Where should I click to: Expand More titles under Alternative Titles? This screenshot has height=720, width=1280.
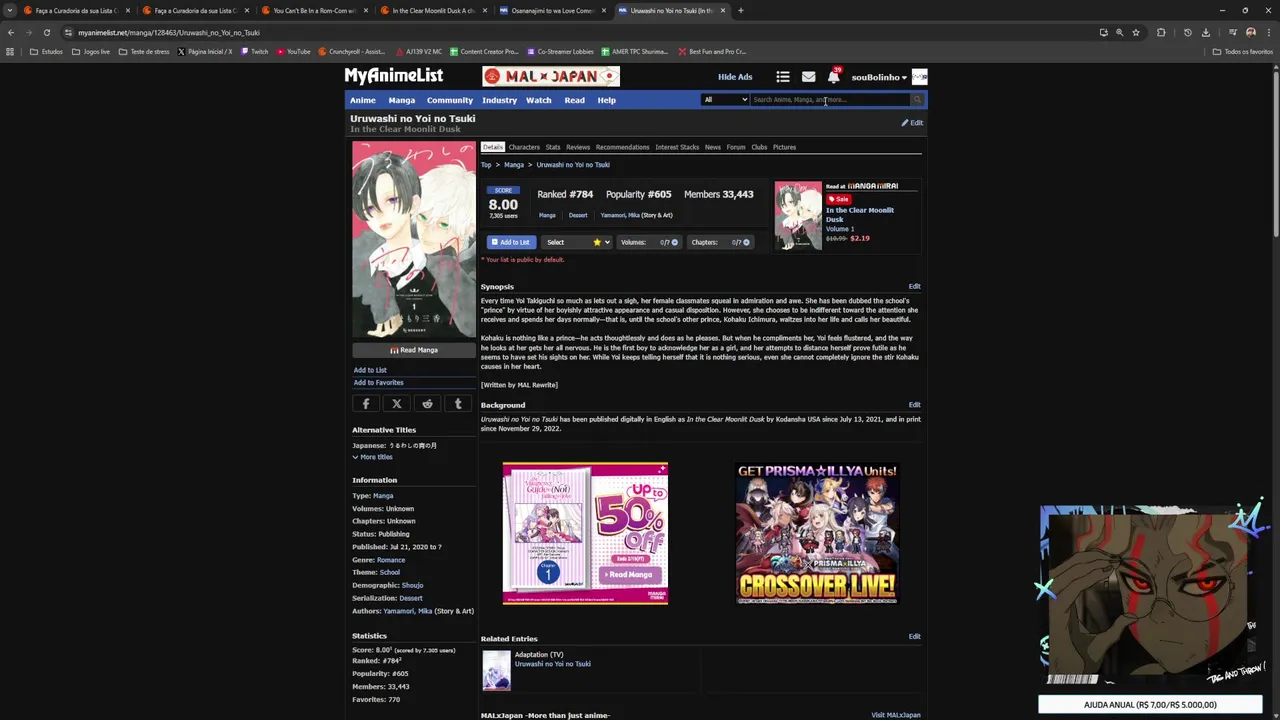(372, 457)
